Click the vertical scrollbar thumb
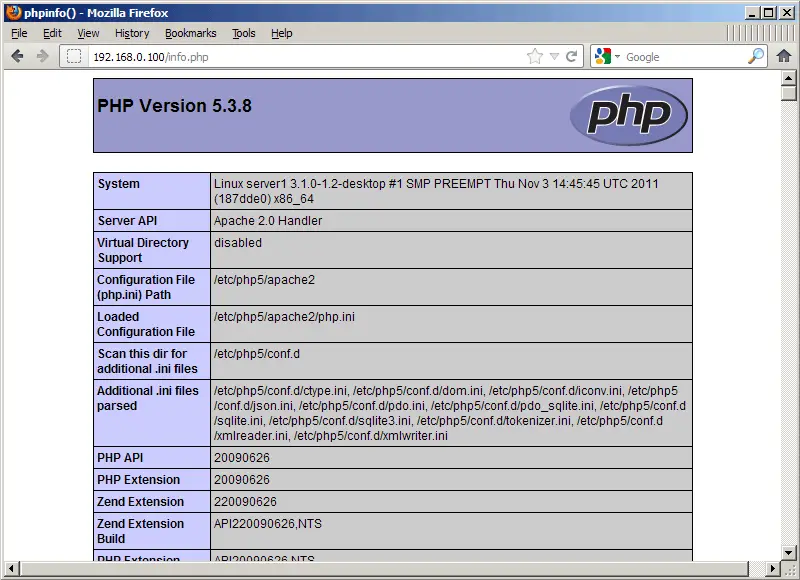The image size is (800, 580). coord(788,93)
